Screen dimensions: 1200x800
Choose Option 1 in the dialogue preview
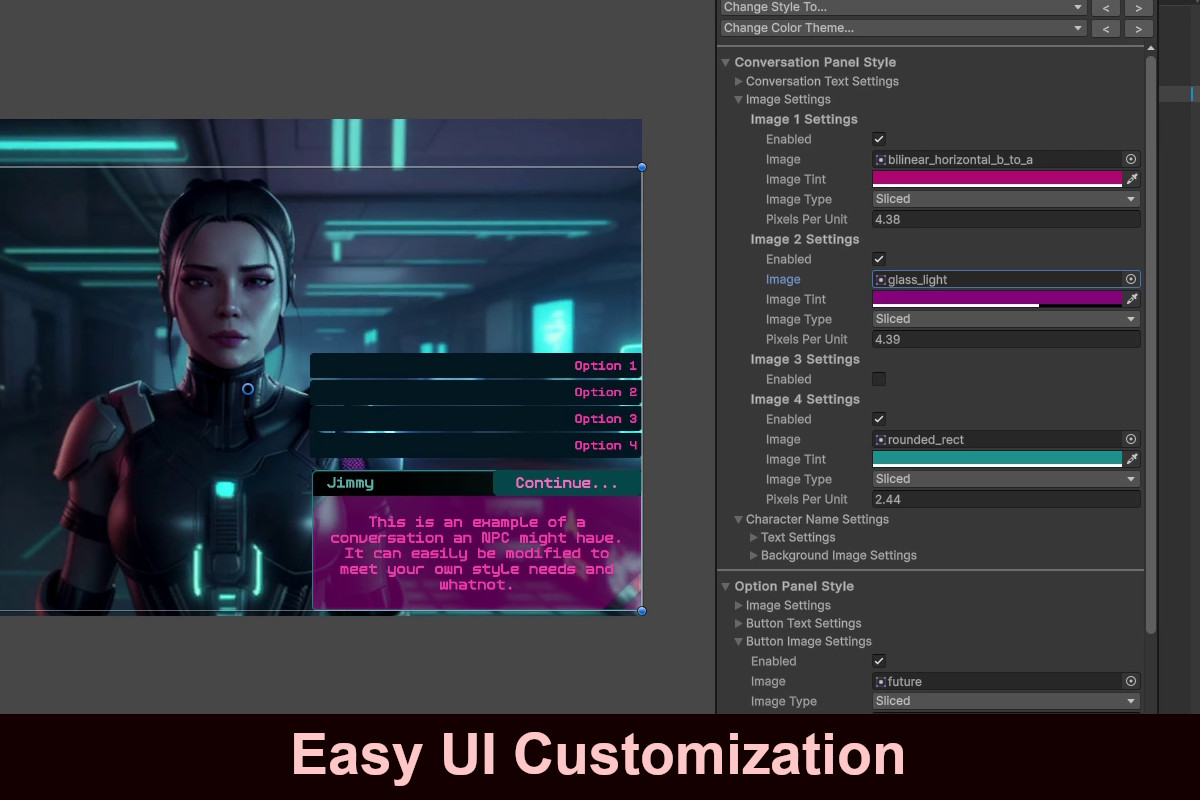475,366
